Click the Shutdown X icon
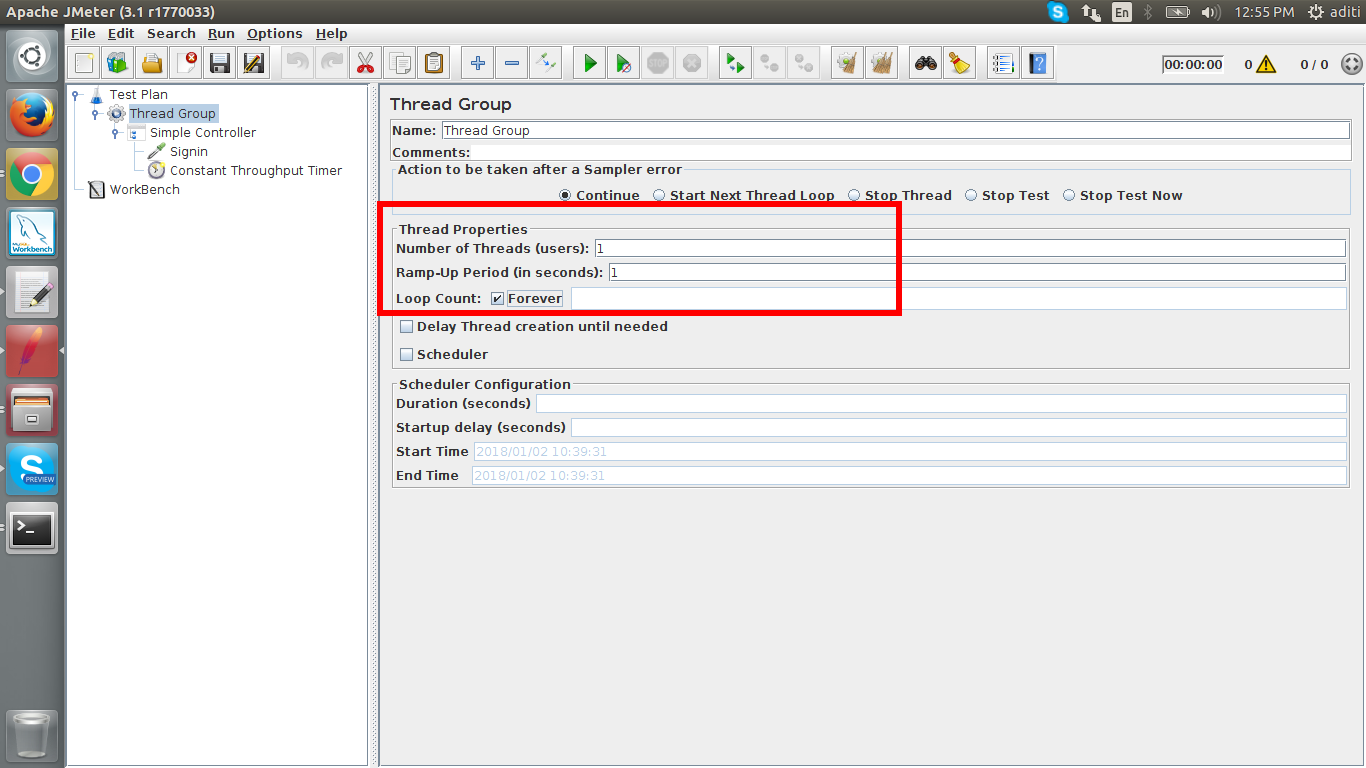The height and width of the screenshot is (768, 1366). [x=691, y=64]
